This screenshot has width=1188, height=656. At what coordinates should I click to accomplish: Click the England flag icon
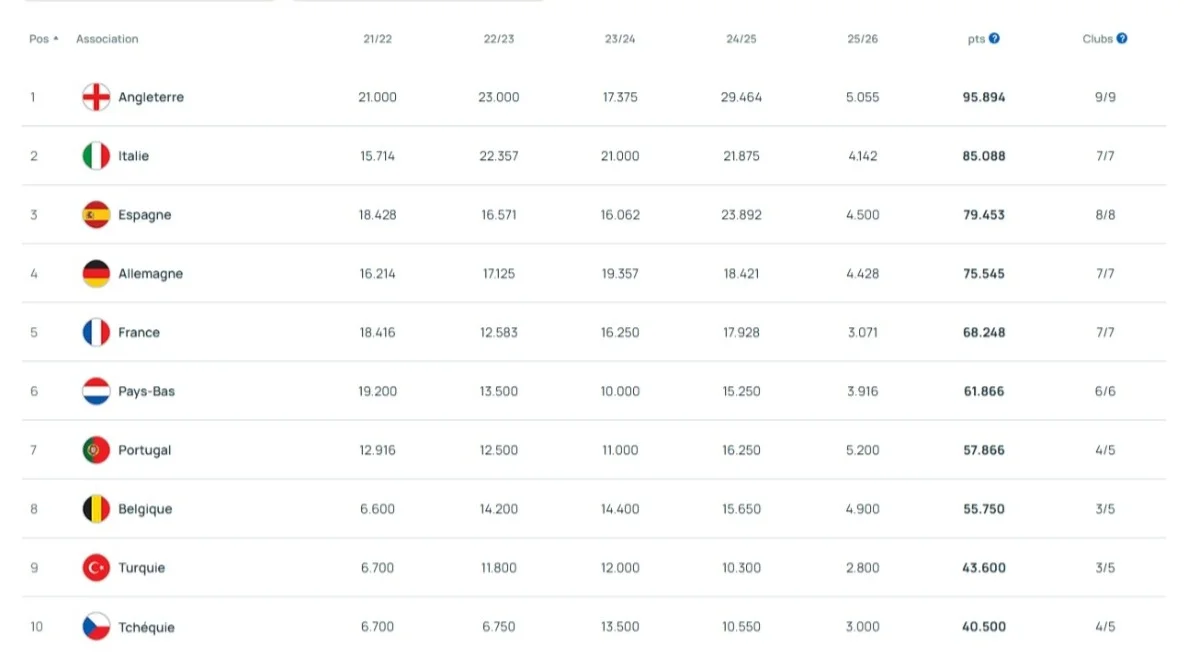point(96,97)
